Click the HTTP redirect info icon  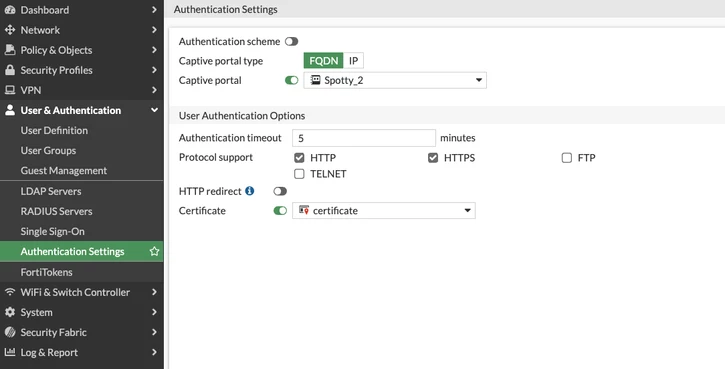click(250, 191)
